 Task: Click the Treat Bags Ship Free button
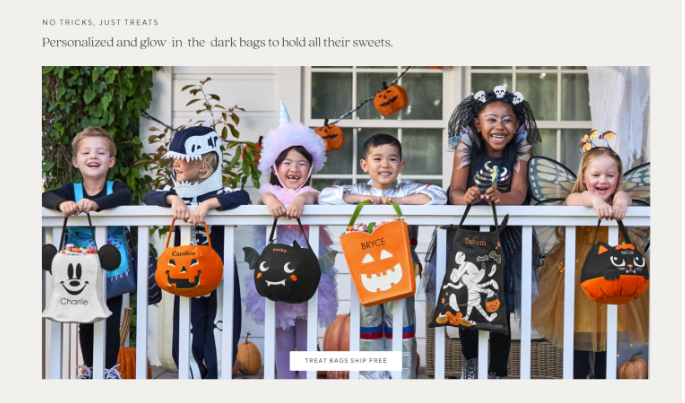[346, 361]
